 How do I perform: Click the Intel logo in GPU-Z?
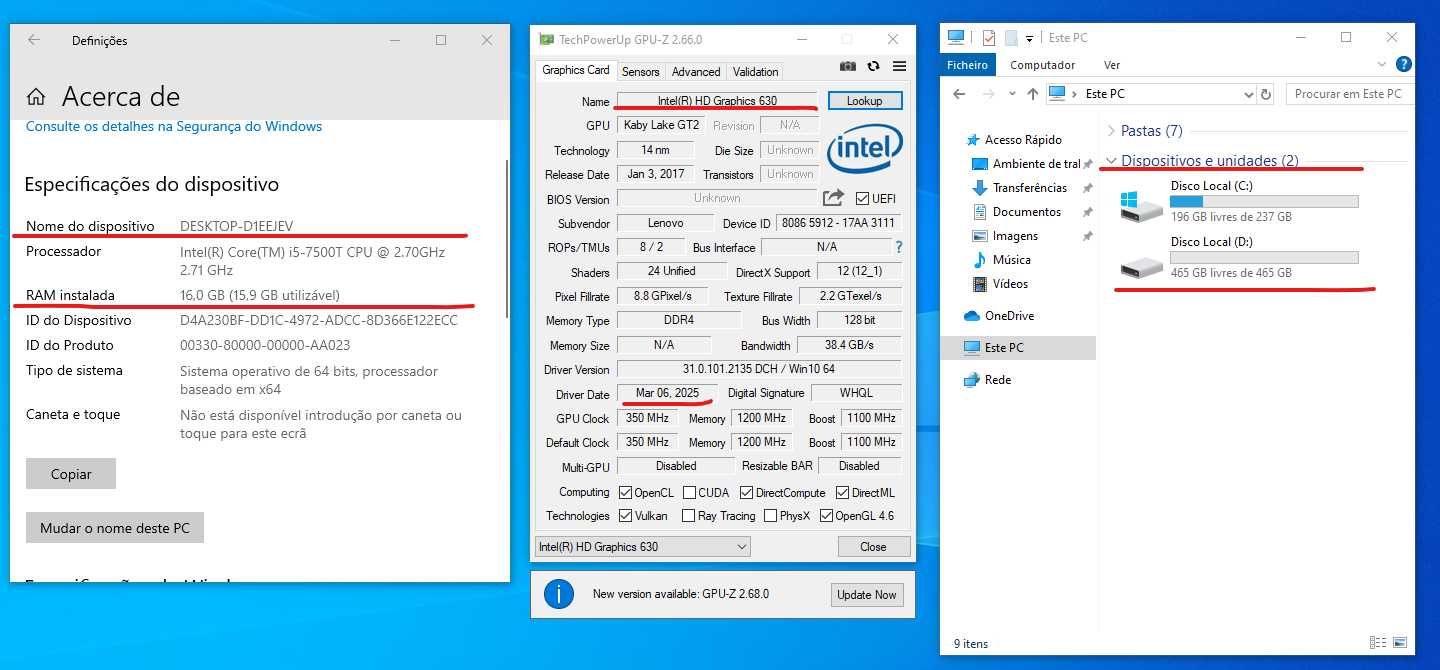coord(865,150)
